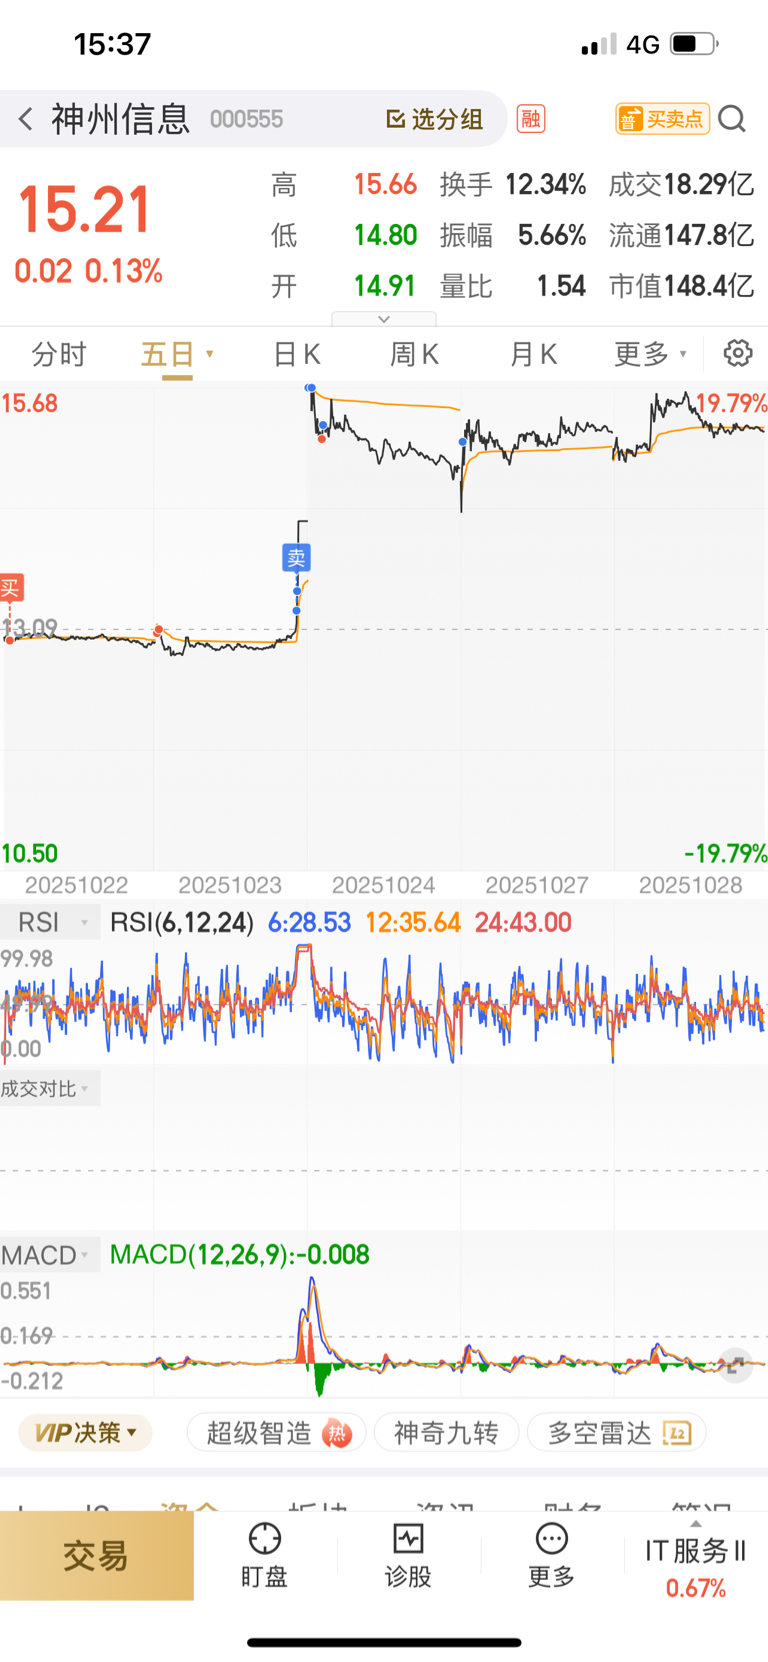Tap the battery status icon
This screenshot has height=1662, width=768.
coord(694,44)
